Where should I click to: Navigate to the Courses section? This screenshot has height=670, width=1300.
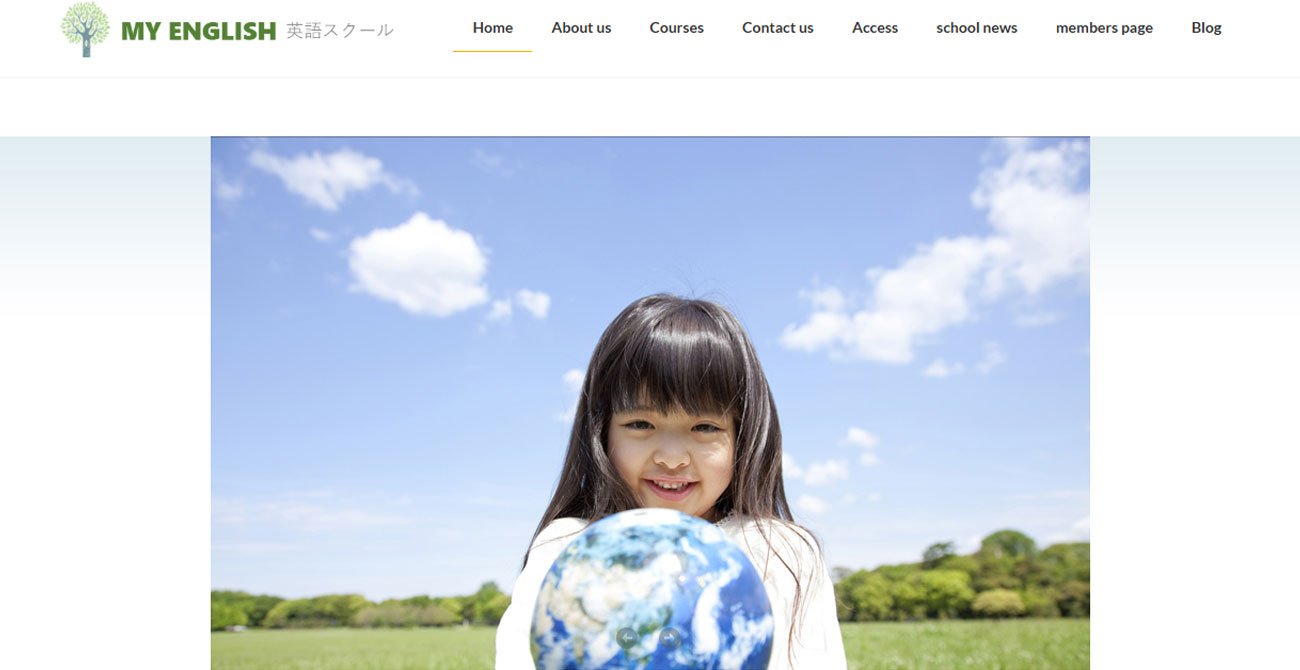[x=676, y=27]
